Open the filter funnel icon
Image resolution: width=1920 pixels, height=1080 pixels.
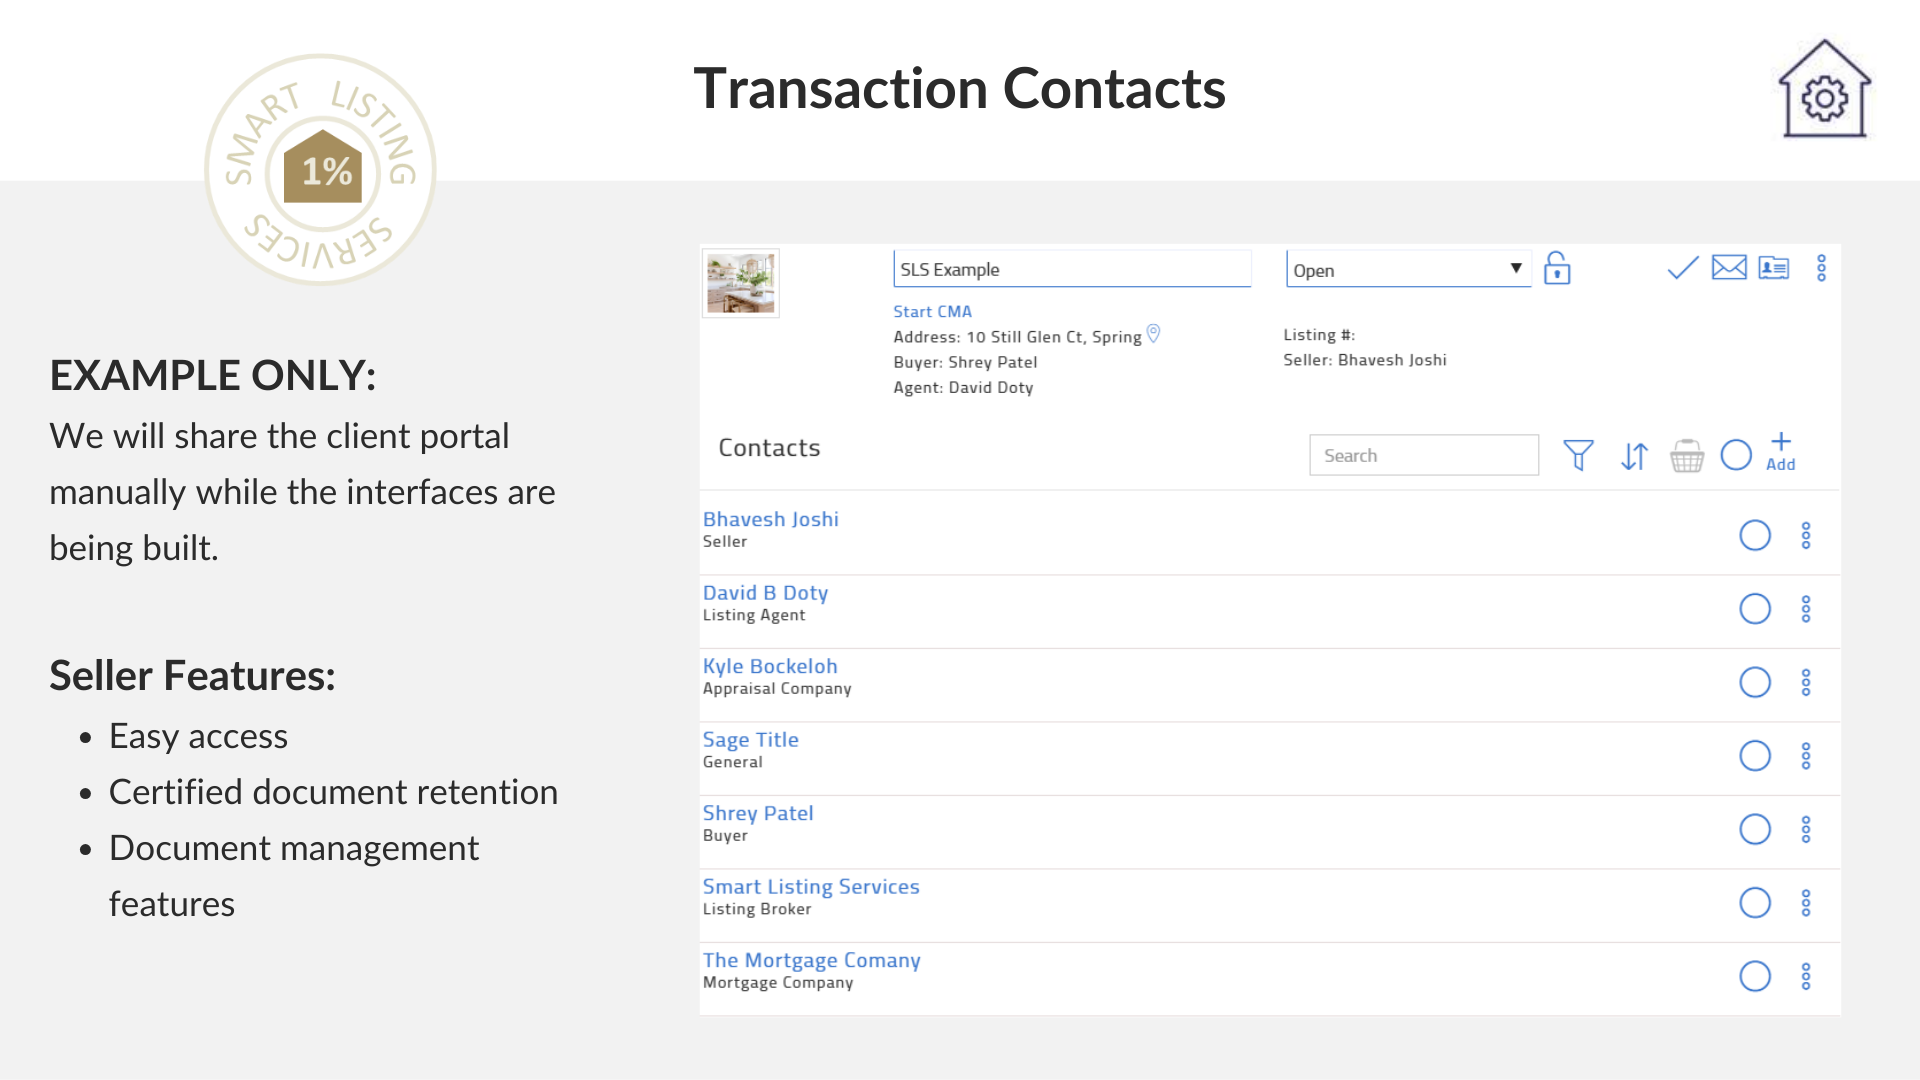pos(1578,456)
